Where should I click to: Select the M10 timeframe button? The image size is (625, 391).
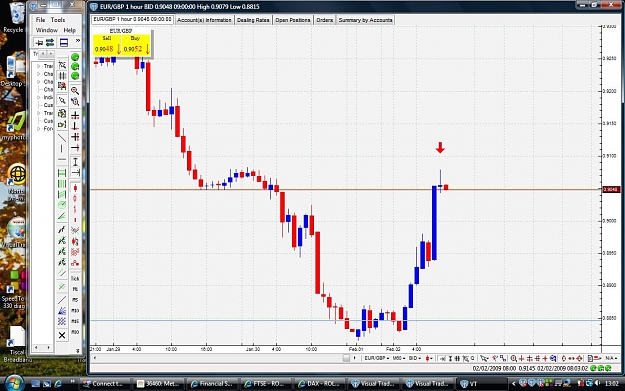75,310
